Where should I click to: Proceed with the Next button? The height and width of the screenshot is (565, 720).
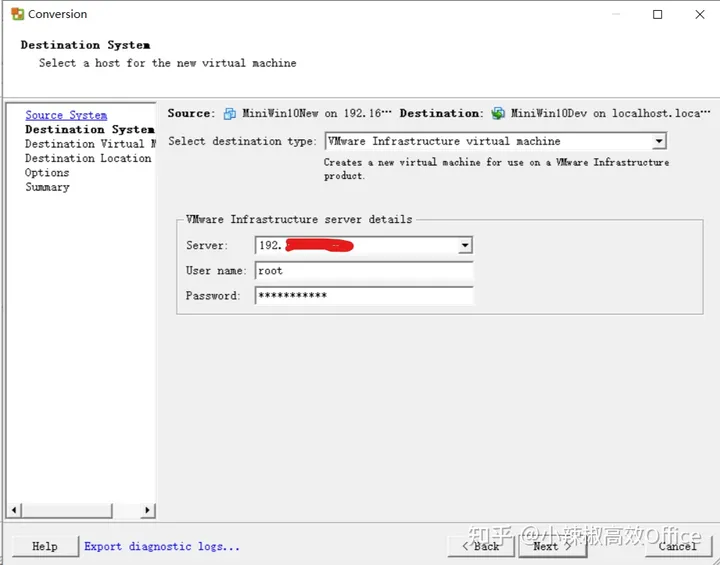tap(552, 546)
